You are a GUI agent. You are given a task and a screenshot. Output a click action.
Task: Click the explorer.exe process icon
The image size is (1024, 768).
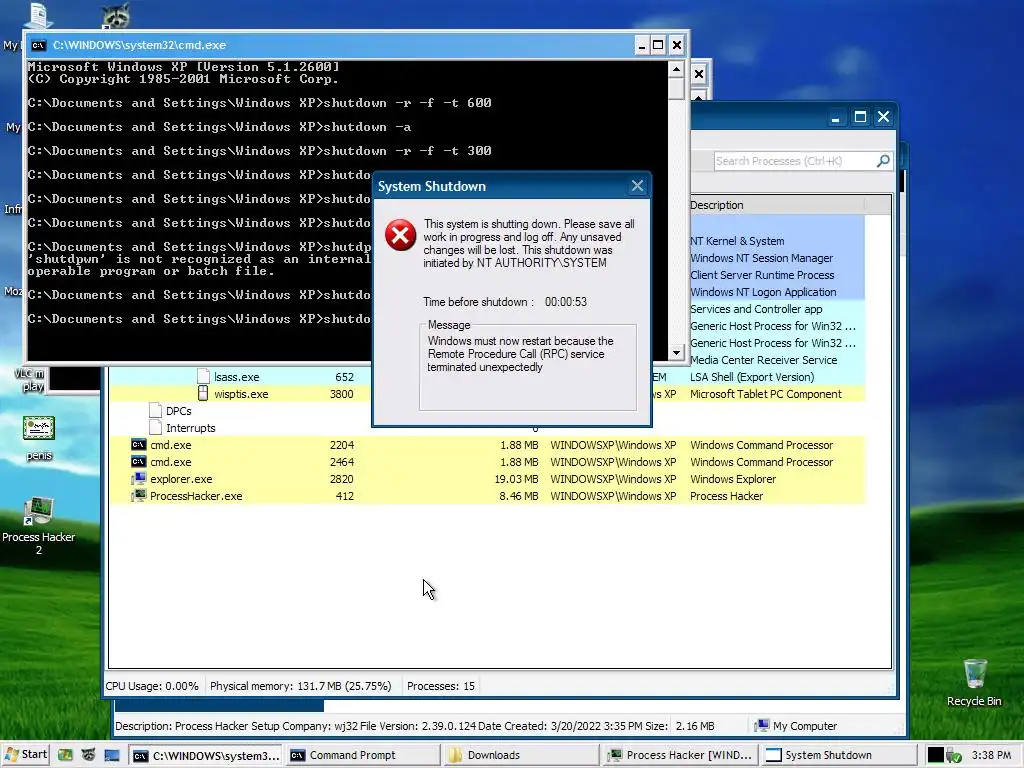[138, 479]
